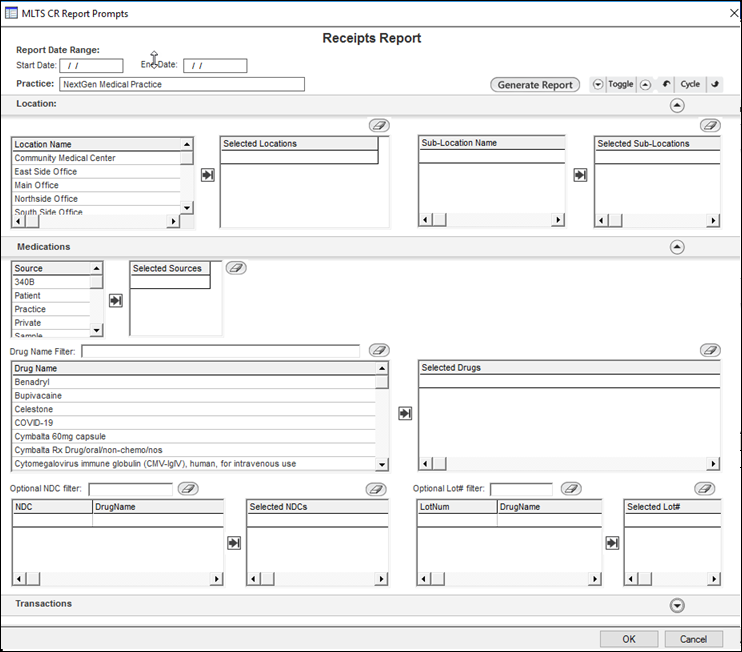
Task: Click the Optional Lot# filter input
Action: click(x=521, y=489)
